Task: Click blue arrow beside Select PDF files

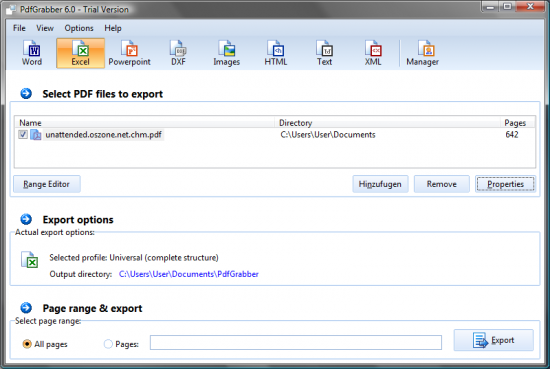Action: coord(26,94)
